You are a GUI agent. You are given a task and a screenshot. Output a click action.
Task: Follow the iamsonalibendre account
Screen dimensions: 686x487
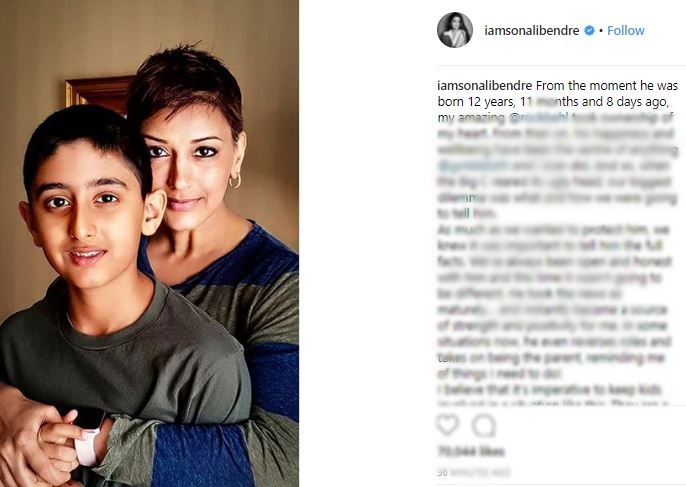click(626, 30)
